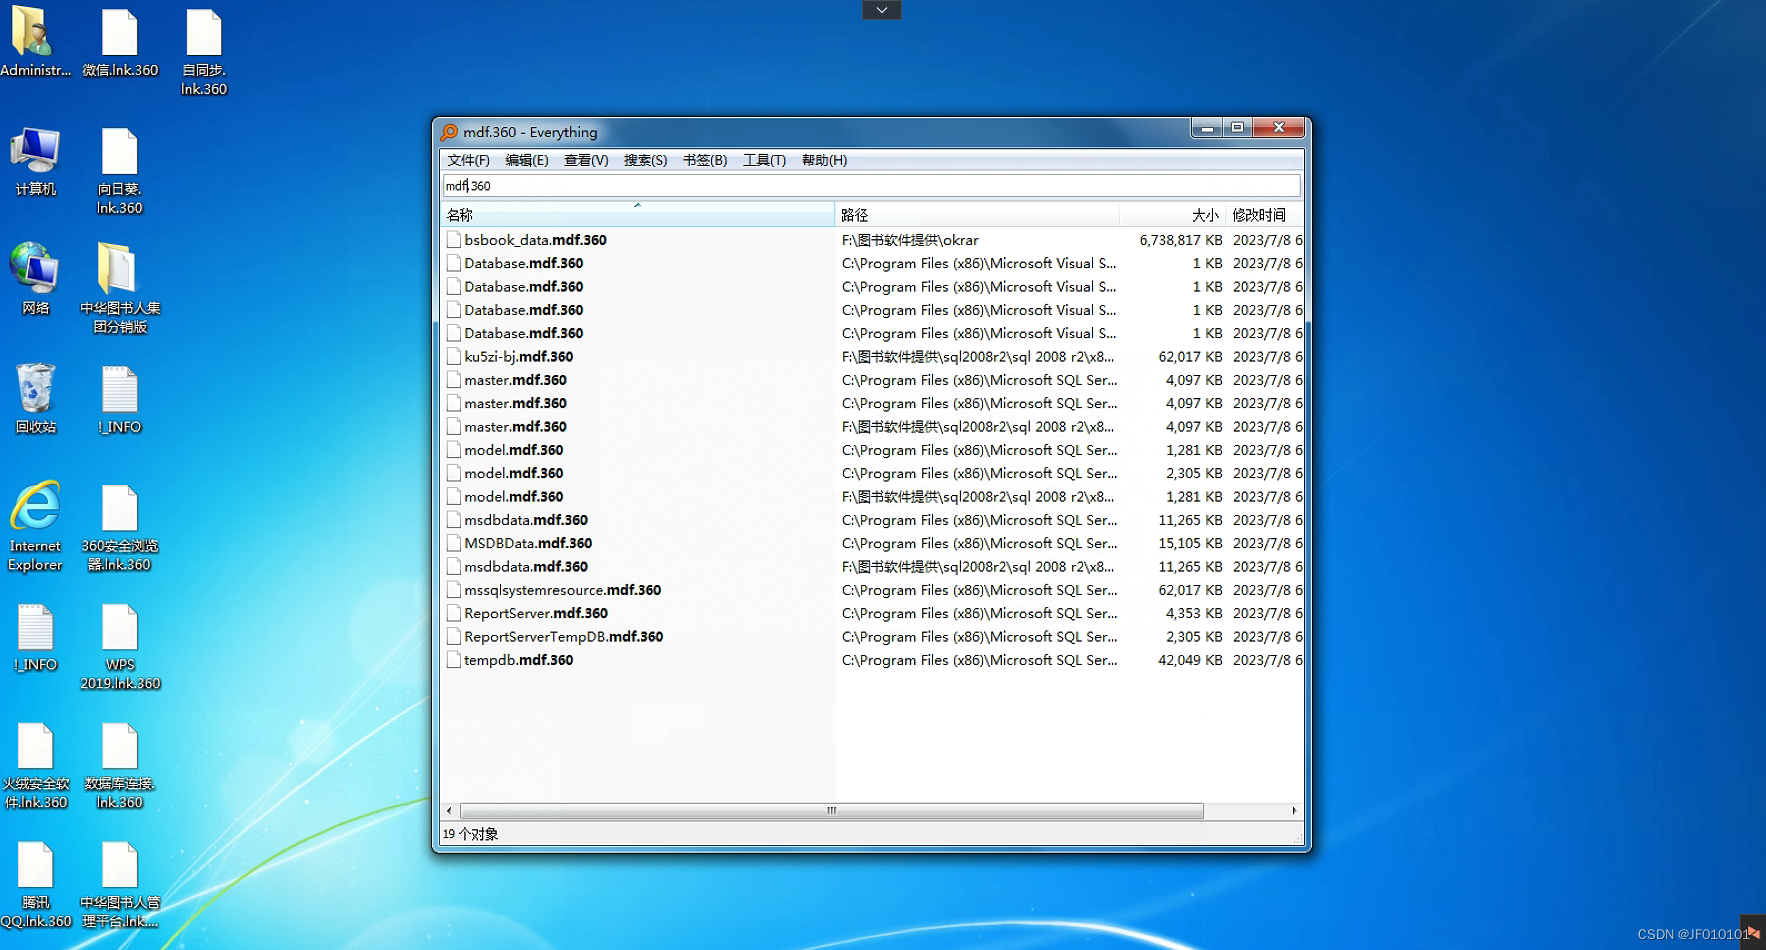This screenshot has height=950, width=1766.
Task: Select the ReportServerTempDB.mdf.360 result row
Action: point(871,637)
